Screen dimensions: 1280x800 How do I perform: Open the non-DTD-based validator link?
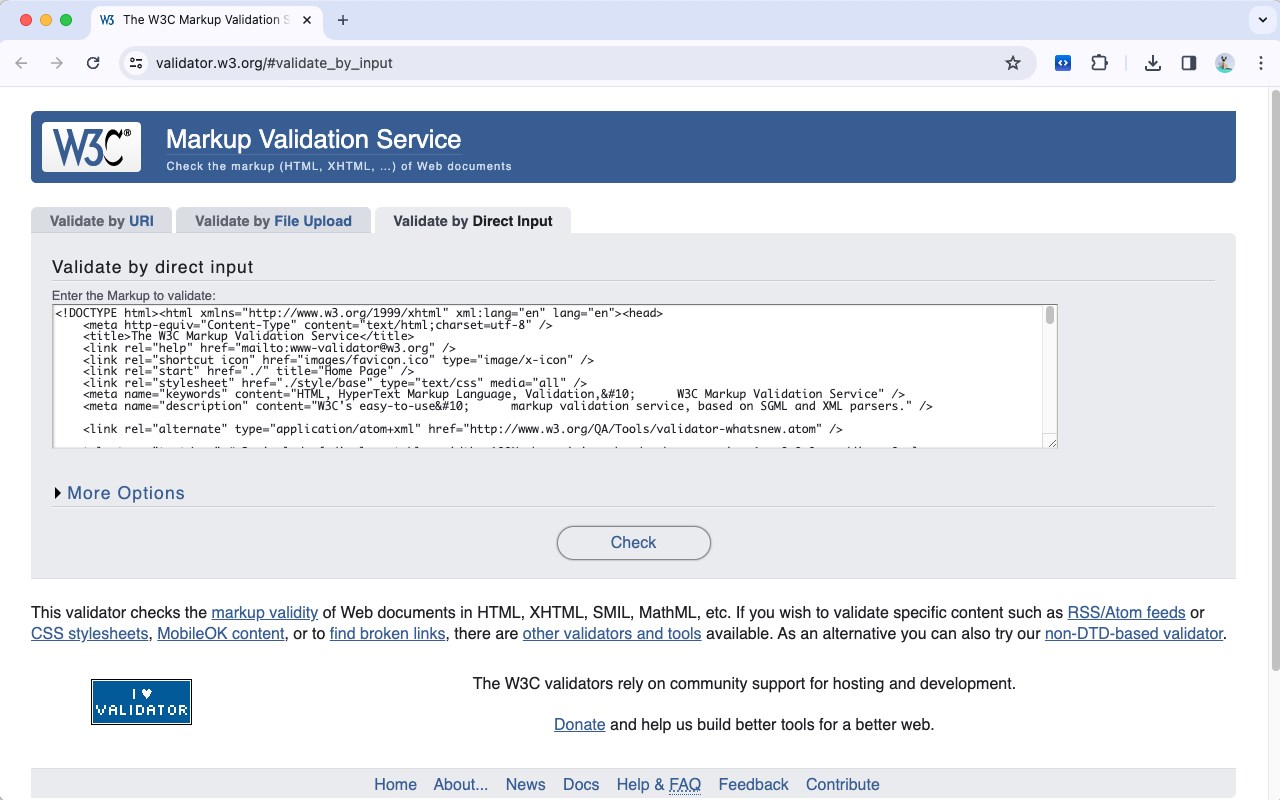click(x=1134, y=633)
